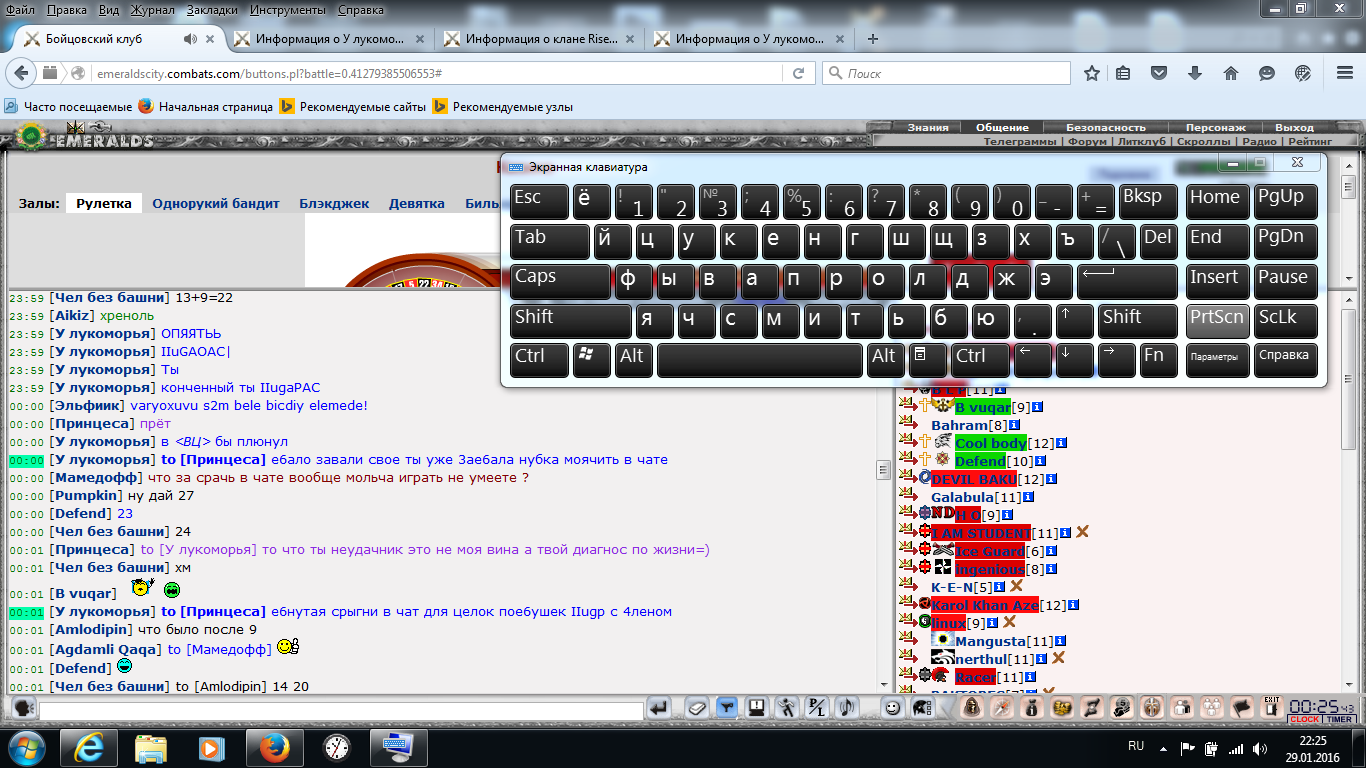Click the Bksp key on on-screen keyboard

1148,201
